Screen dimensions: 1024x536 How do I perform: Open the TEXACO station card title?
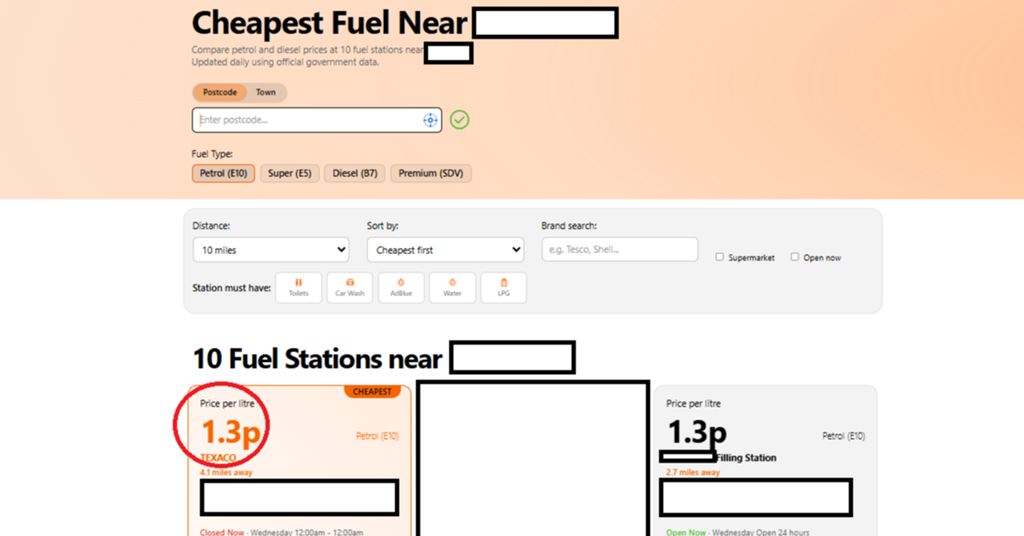(x=218, y=458)
